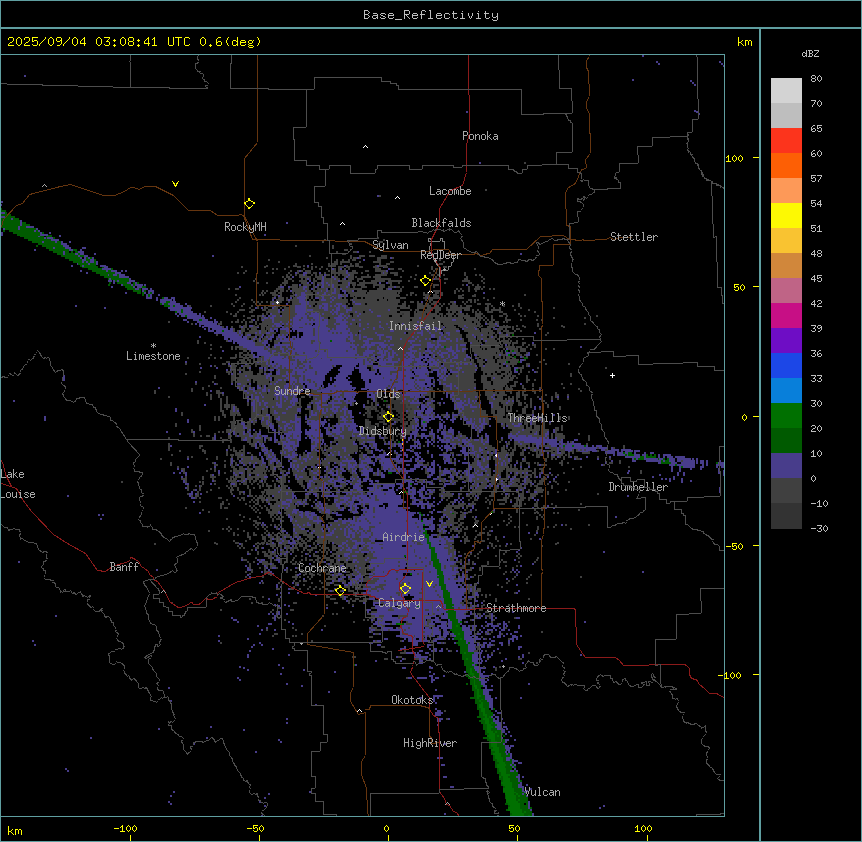This screenshot has width=862, height=842.
Task: Click the horizontal axis 50 km tick label
Action: pyautogui.click(x=514, y=828)
